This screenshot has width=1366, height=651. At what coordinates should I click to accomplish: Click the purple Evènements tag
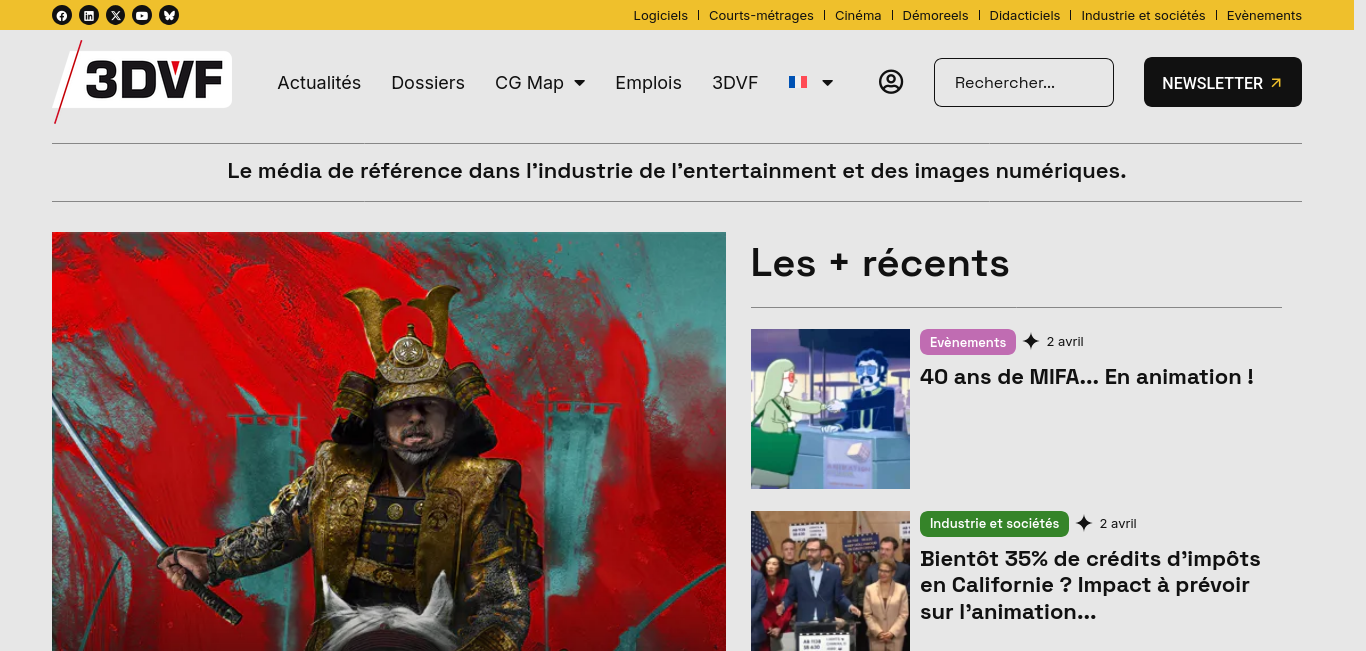[x=968, y=342]
